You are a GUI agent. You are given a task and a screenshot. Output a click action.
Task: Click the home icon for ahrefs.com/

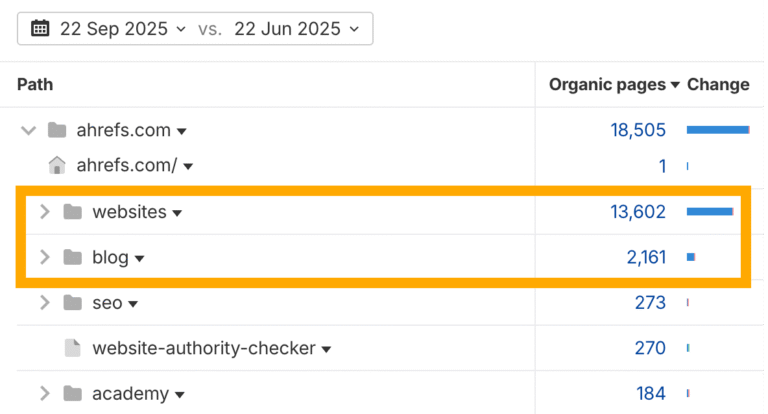click(x=57, y=166)
